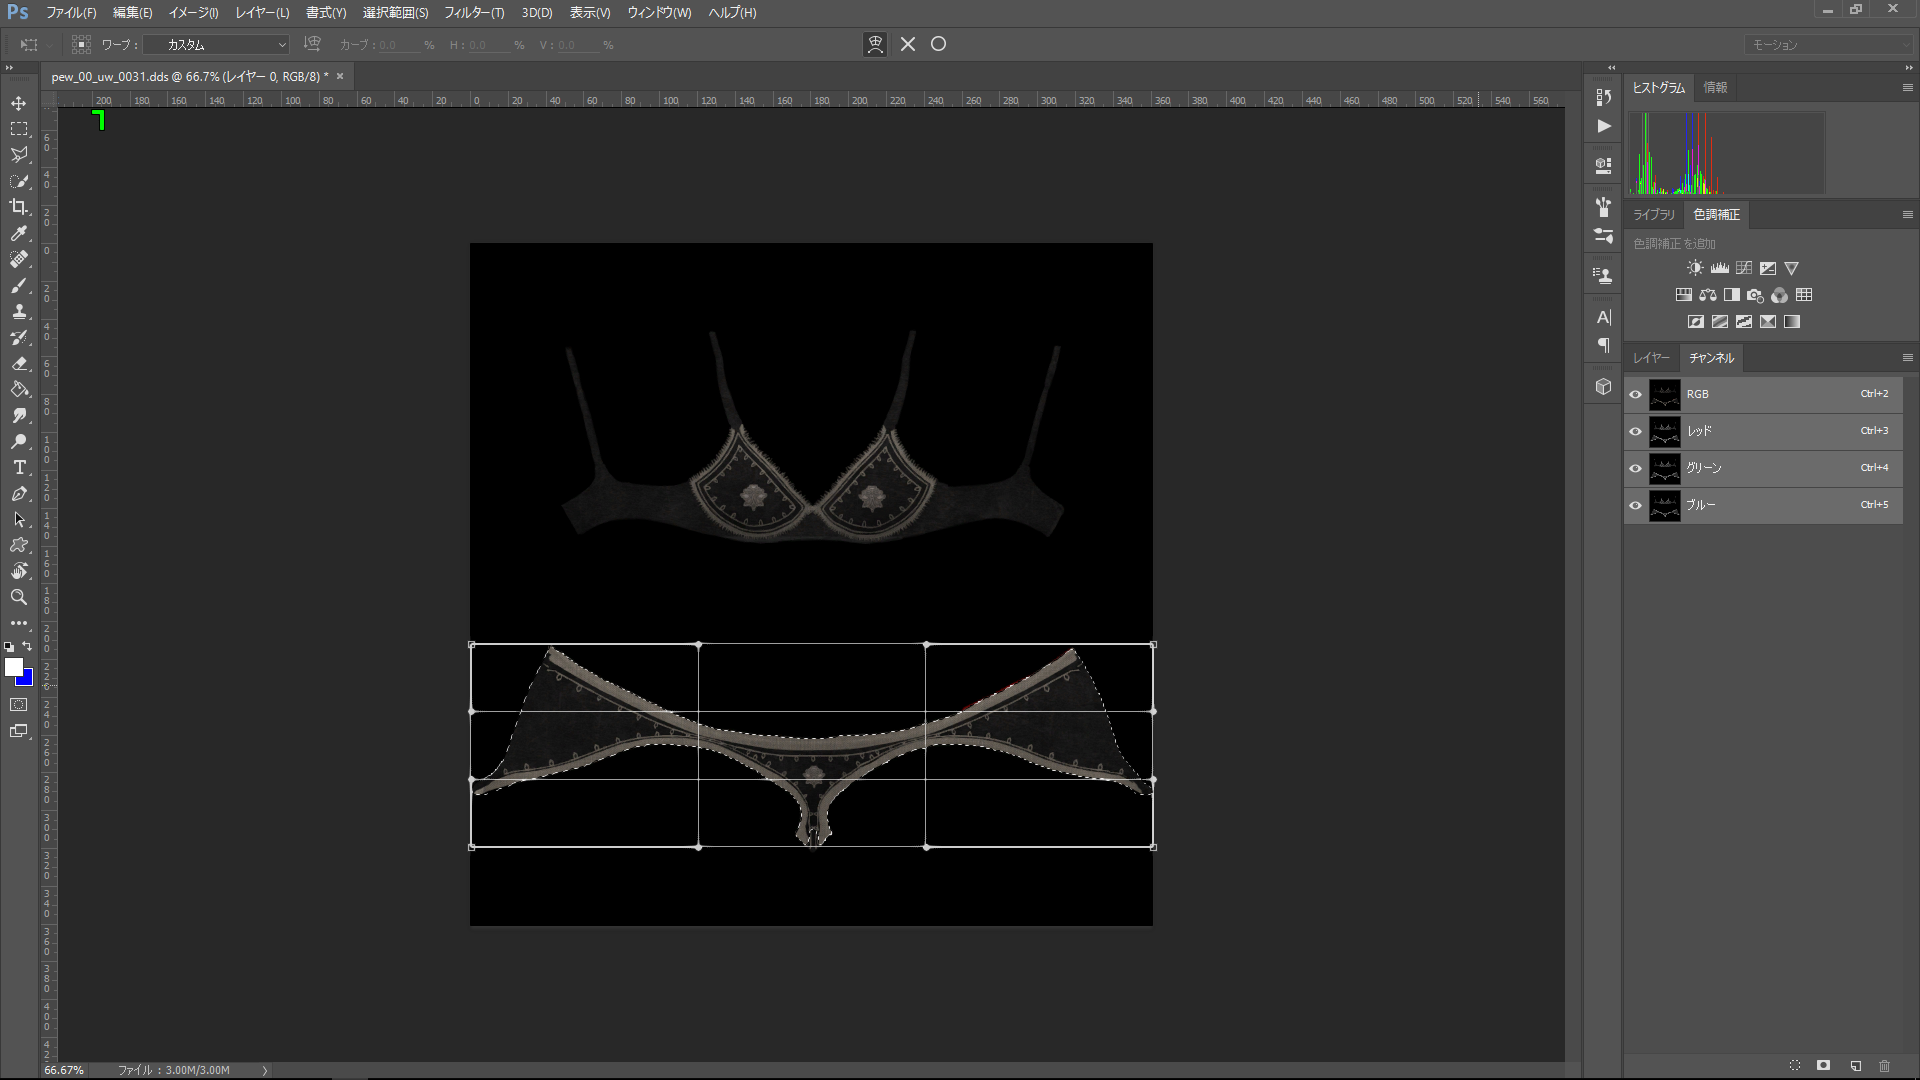Hide the レッド channel visibility
Viewport: 1920px width, 1080px height.
[x=1636, y=431]
